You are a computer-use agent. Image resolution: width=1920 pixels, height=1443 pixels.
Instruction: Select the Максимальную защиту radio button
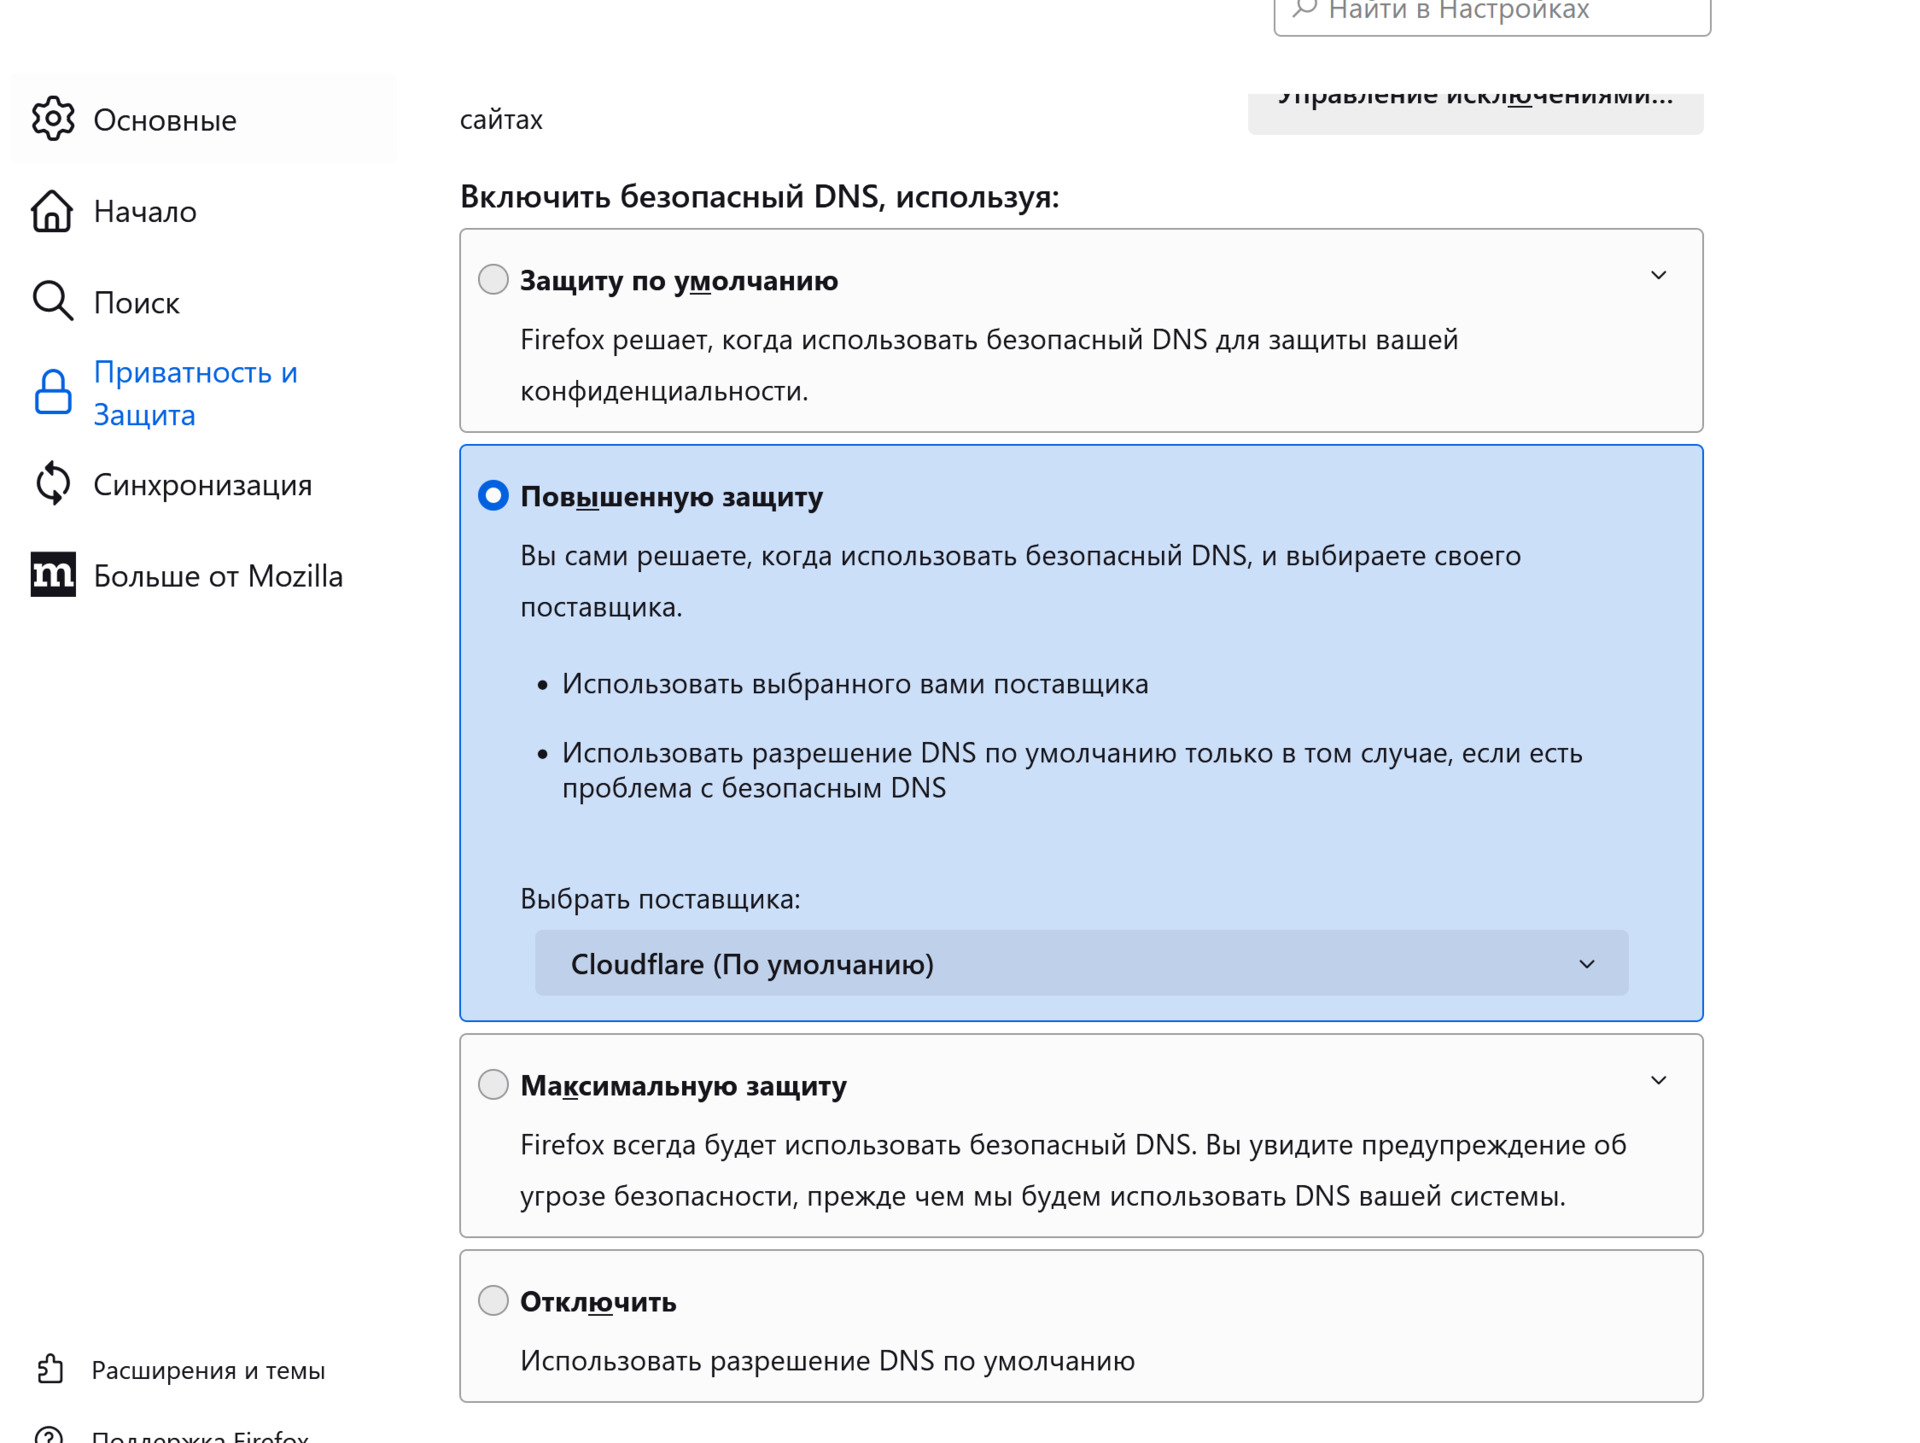point(493,1084)
